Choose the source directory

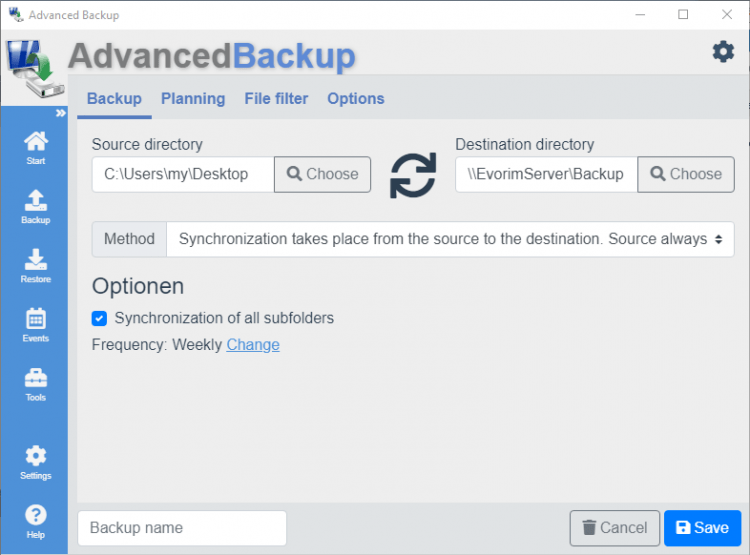pos(322,174)
